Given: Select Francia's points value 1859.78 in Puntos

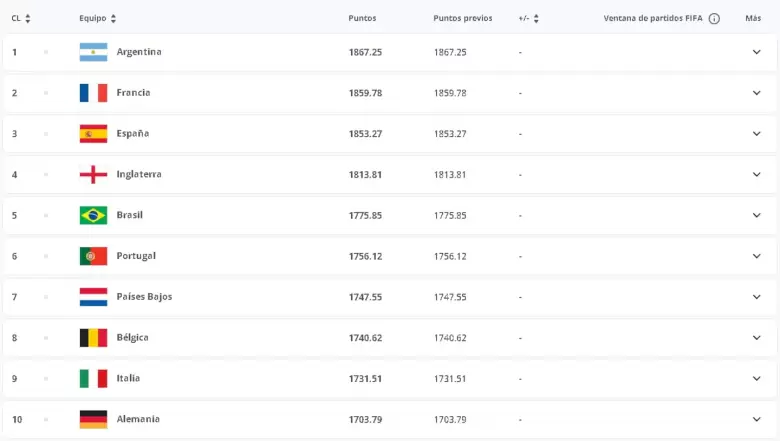Looking at the screenshot, I should [365, 93].
